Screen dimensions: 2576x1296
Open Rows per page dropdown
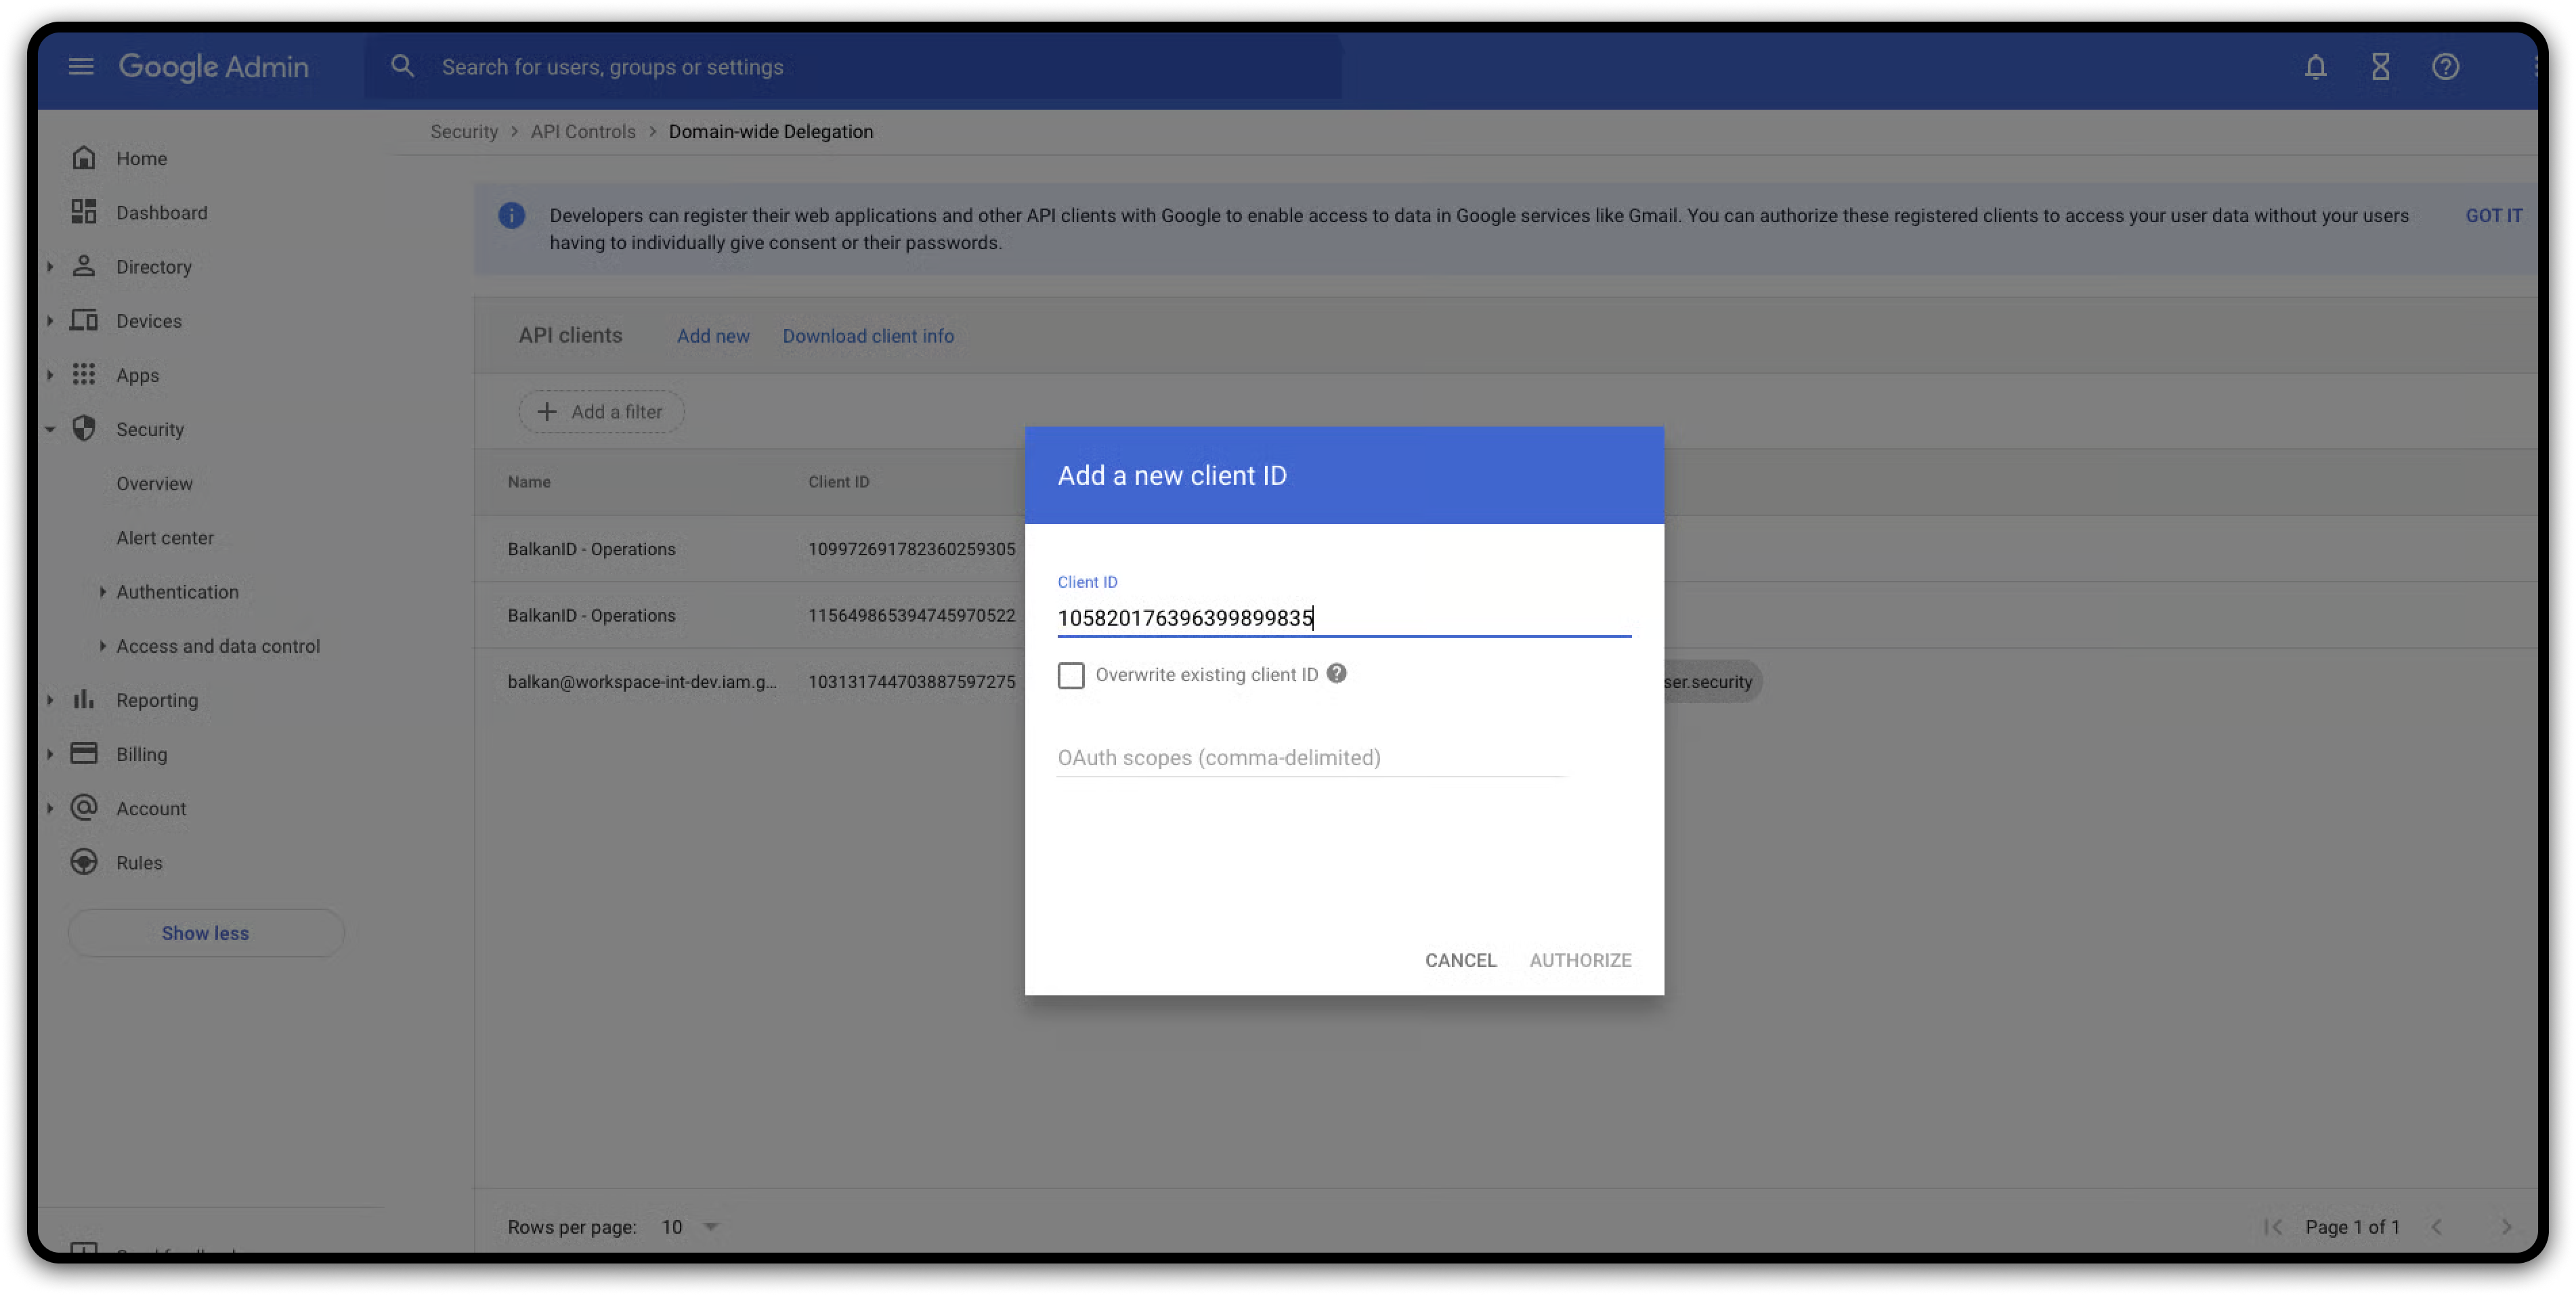coord(711,1227)
